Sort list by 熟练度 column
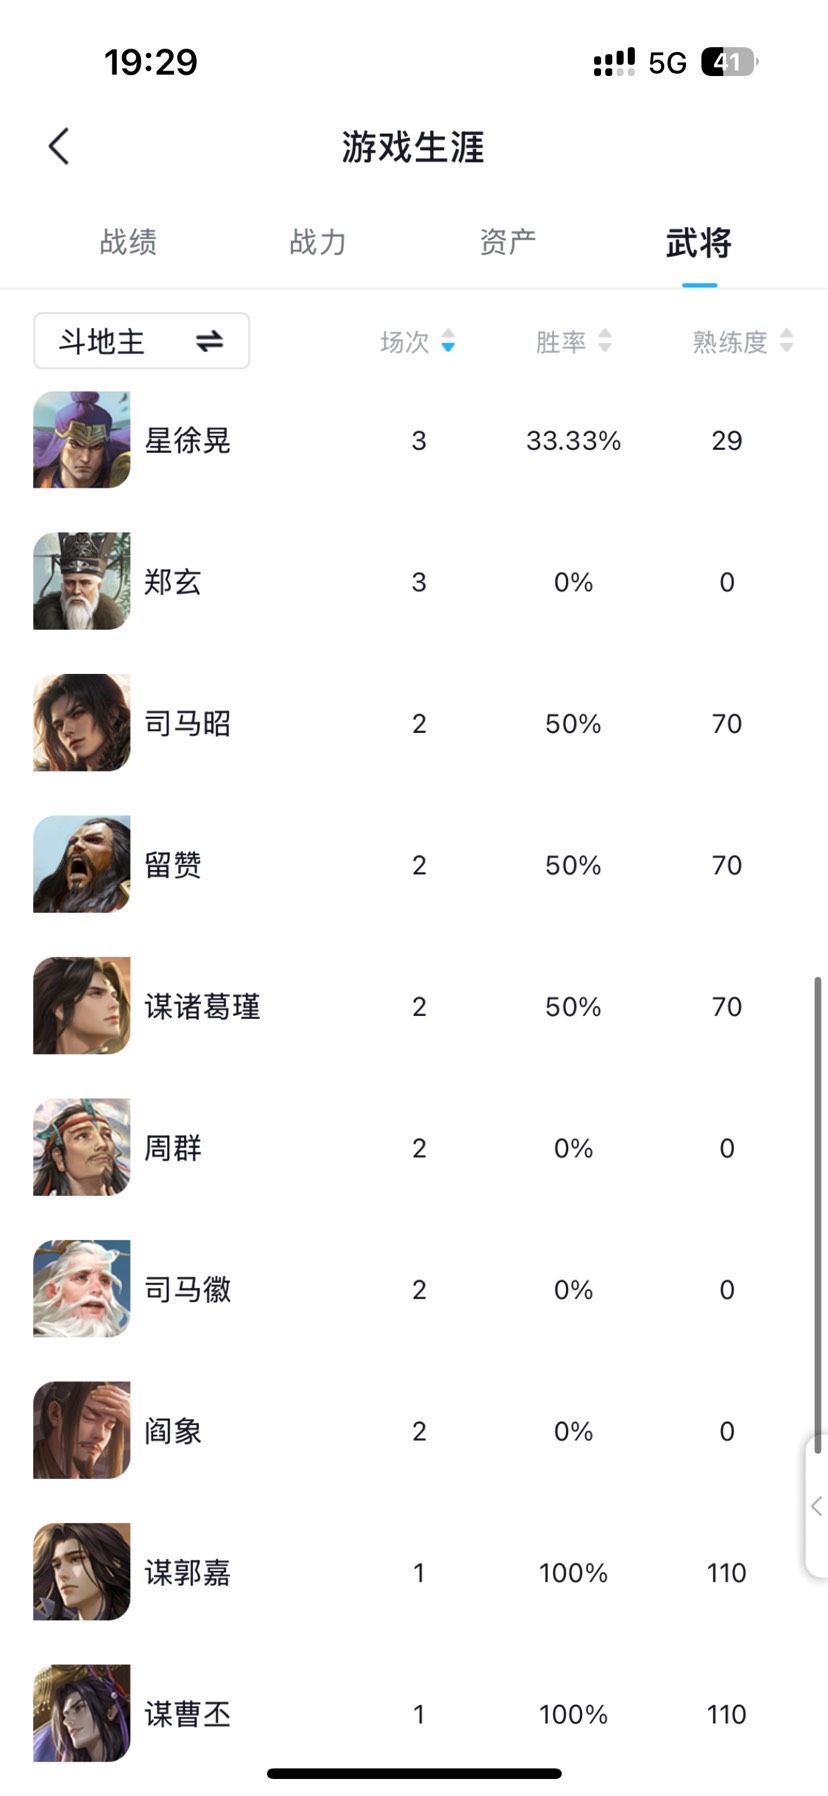The image size is (828, 1796). (x=742, y=342)
